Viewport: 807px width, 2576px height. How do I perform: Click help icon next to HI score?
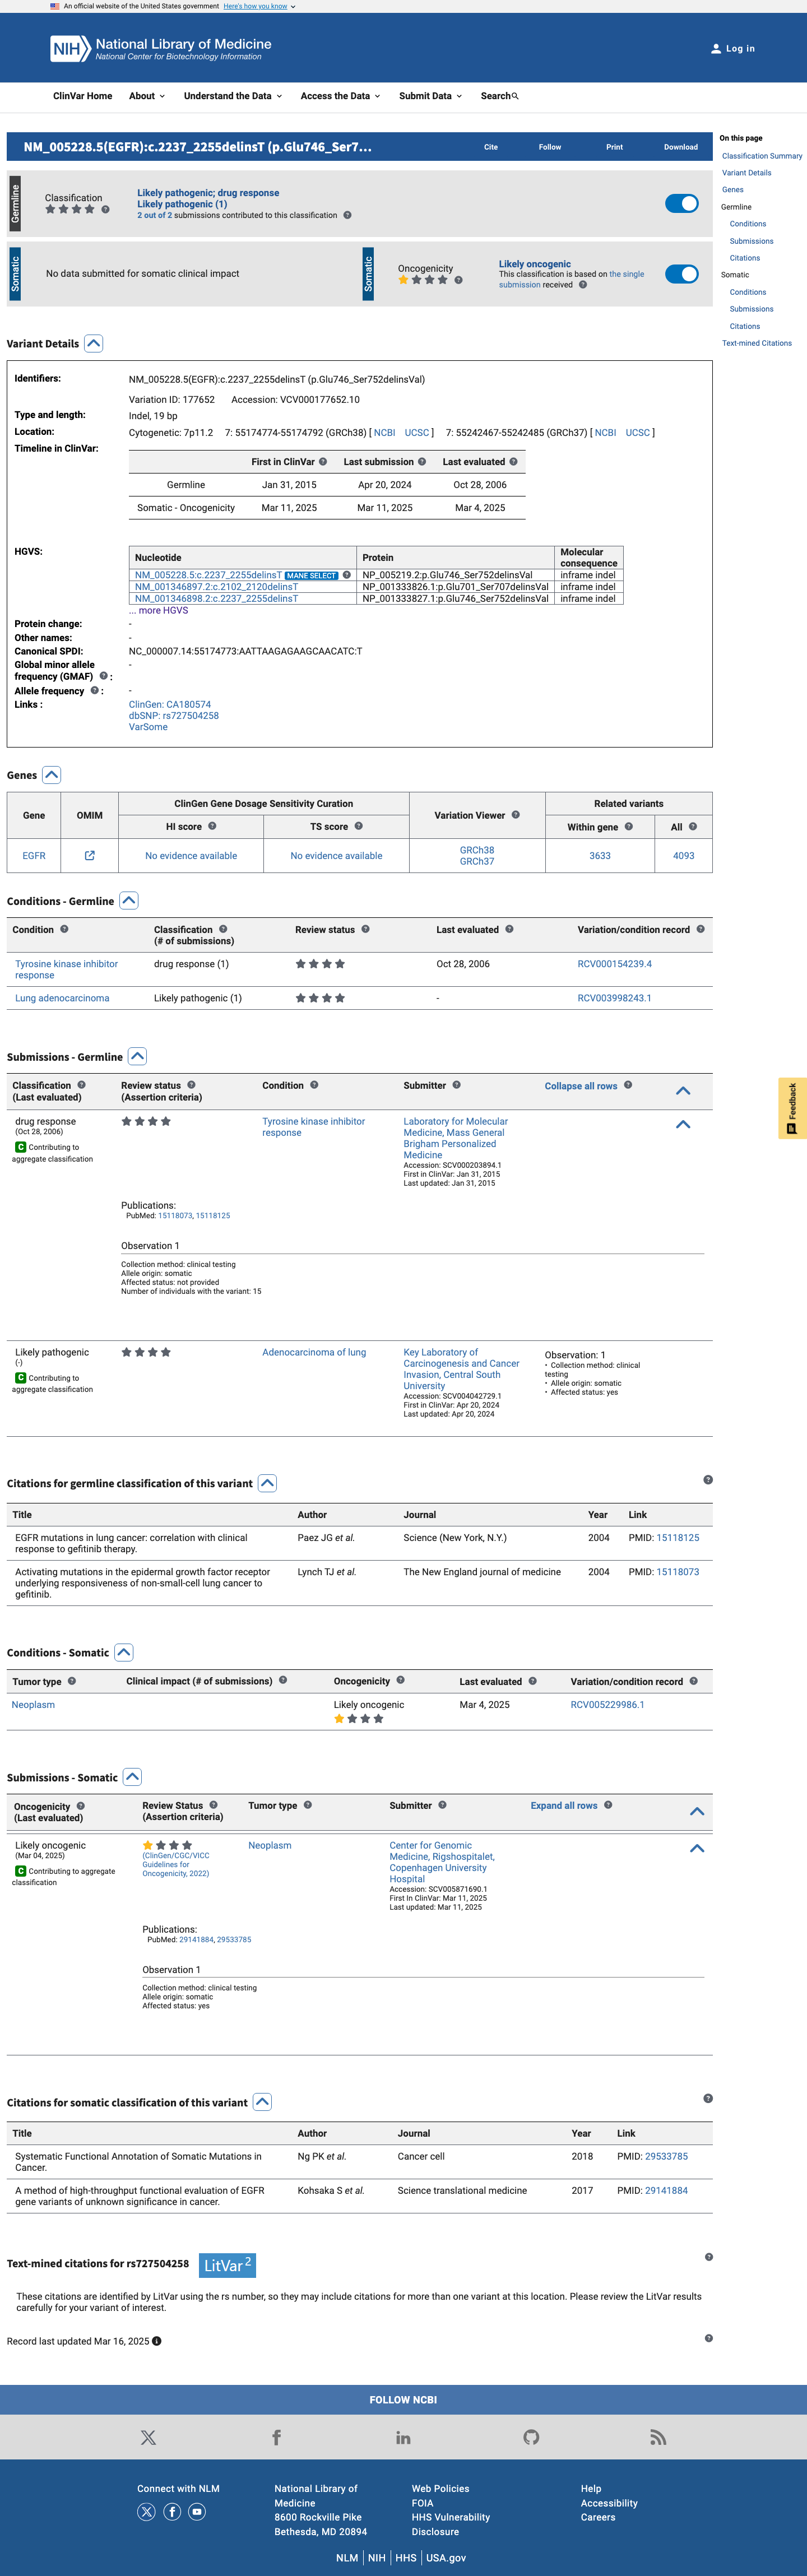[212, 827]
